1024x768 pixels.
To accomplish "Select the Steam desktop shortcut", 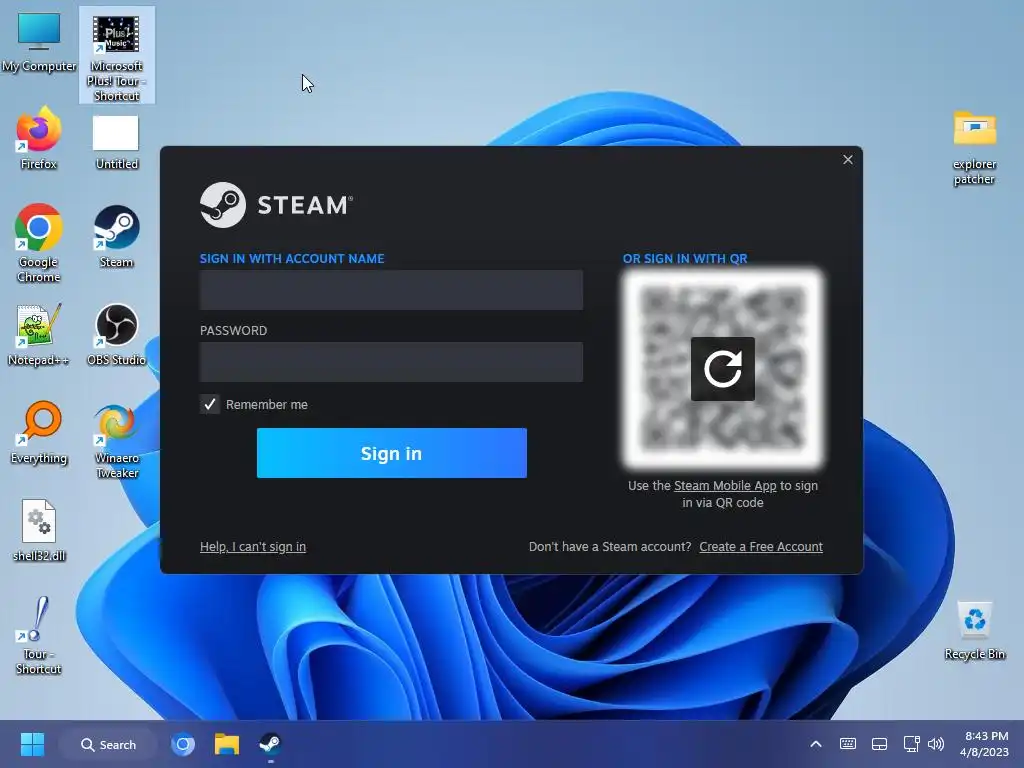I will 116,236.
